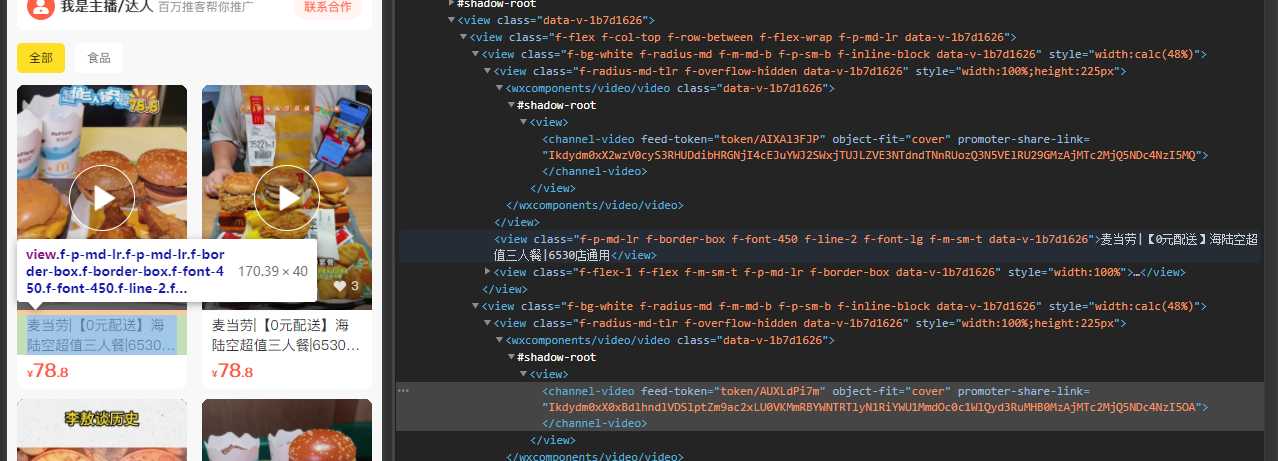Play the highlighted 麦当劳 video card
Screen dimensions: 1278x461
[102, 198]
